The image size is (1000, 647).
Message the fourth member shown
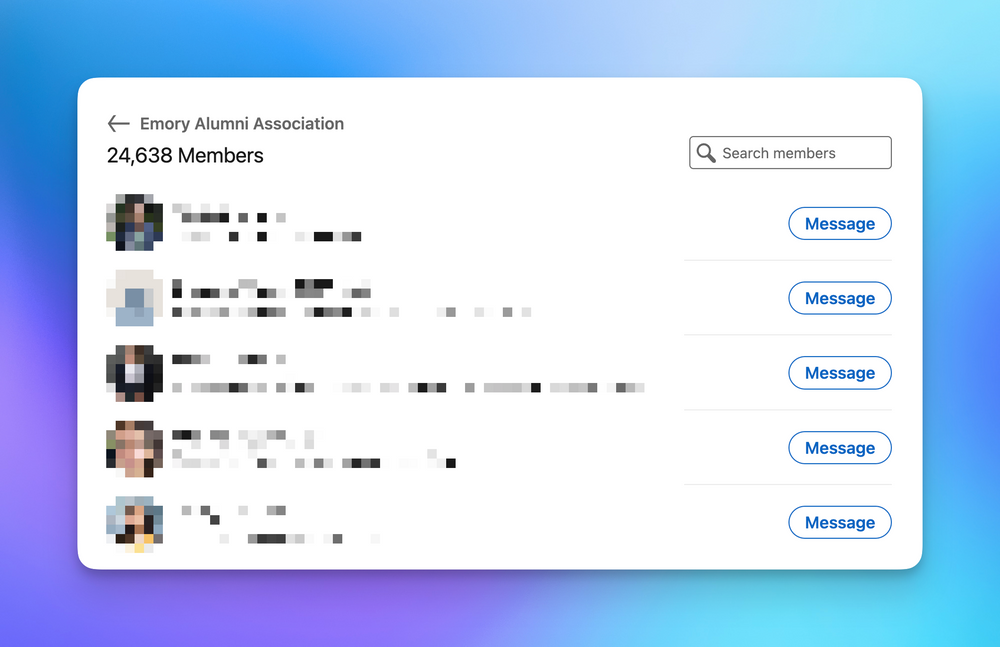tap(840, 448)
